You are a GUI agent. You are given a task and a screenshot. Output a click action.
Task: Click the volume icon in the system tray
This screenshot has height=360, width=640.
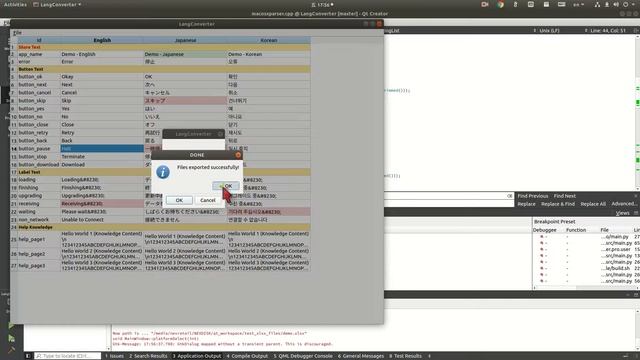616,4
